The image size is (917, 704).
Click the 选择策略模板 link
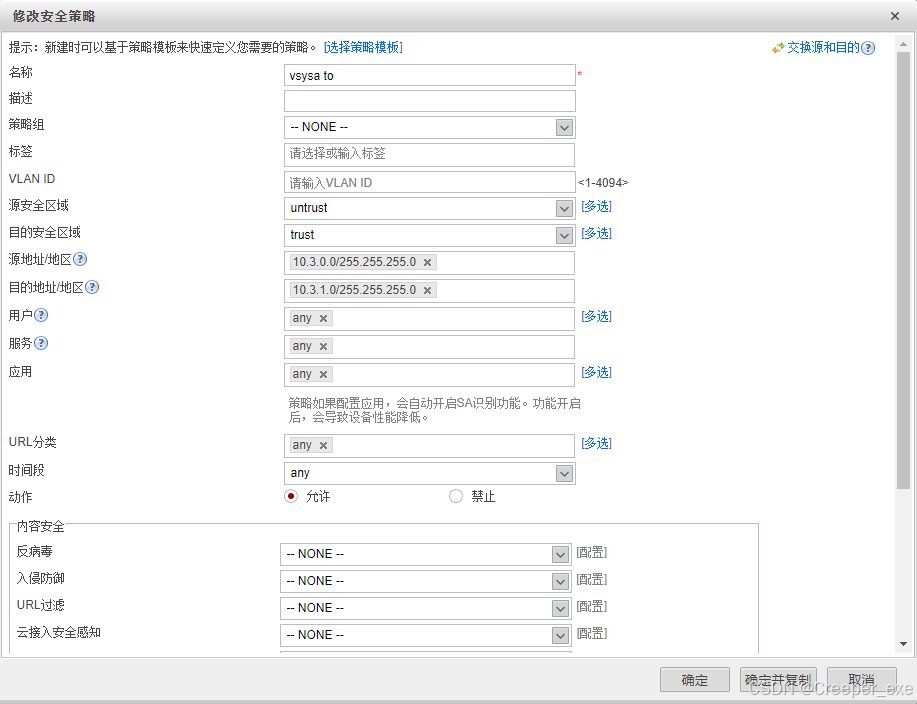[x=363, y=47]
